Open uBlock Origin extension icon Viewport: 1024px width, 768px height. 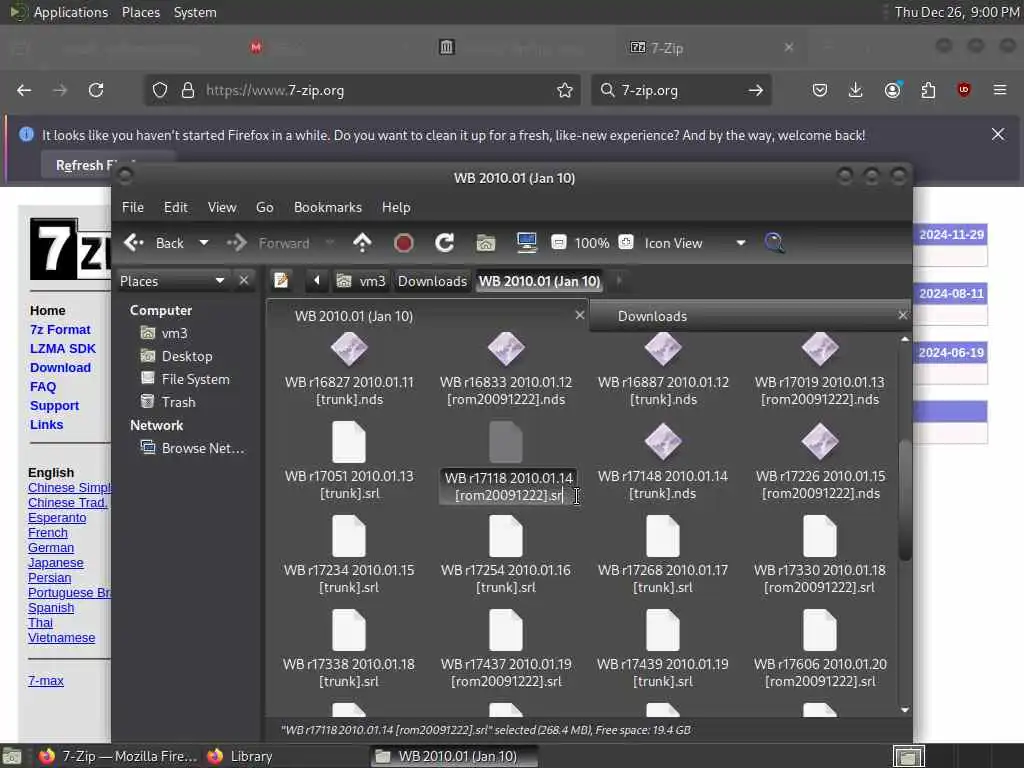(964, 90)
